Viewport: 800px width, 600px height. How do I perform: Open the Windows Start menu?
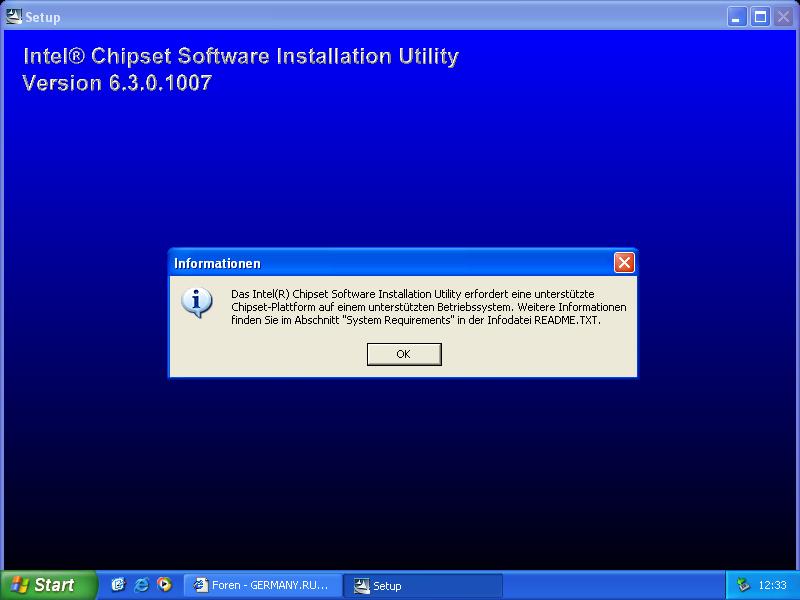click(48, 585)
